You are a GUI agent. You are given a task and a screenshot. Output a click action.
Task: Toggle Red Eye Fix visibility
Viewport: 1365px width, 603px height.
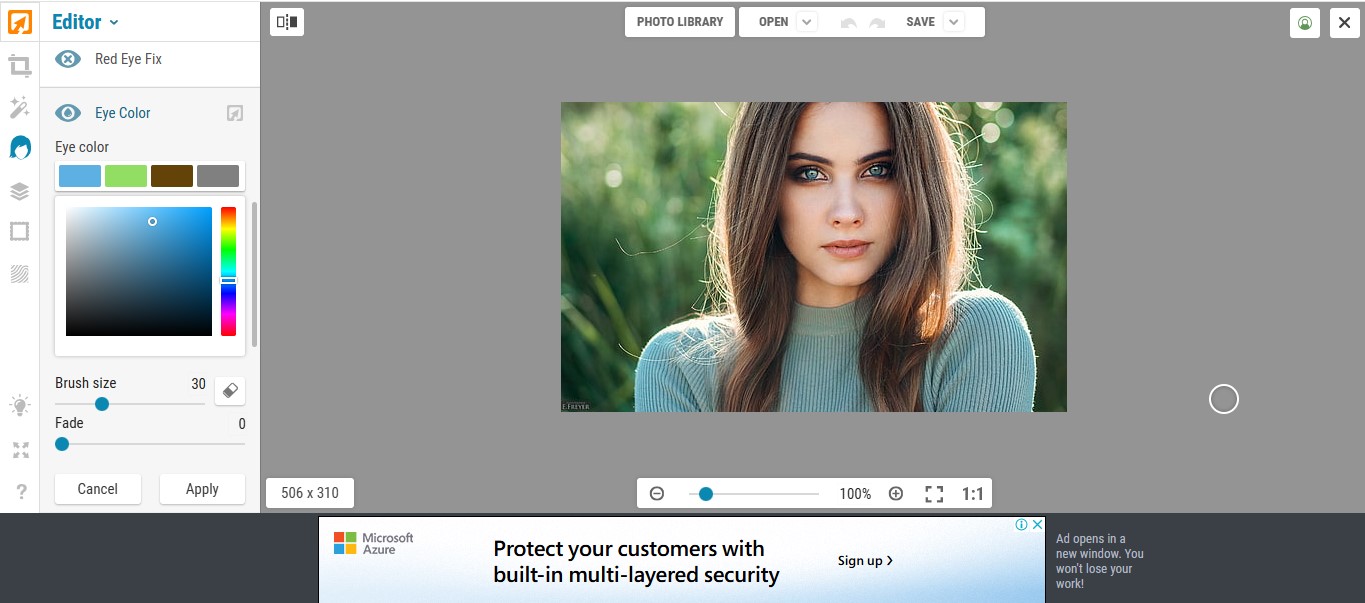[68, 58]
